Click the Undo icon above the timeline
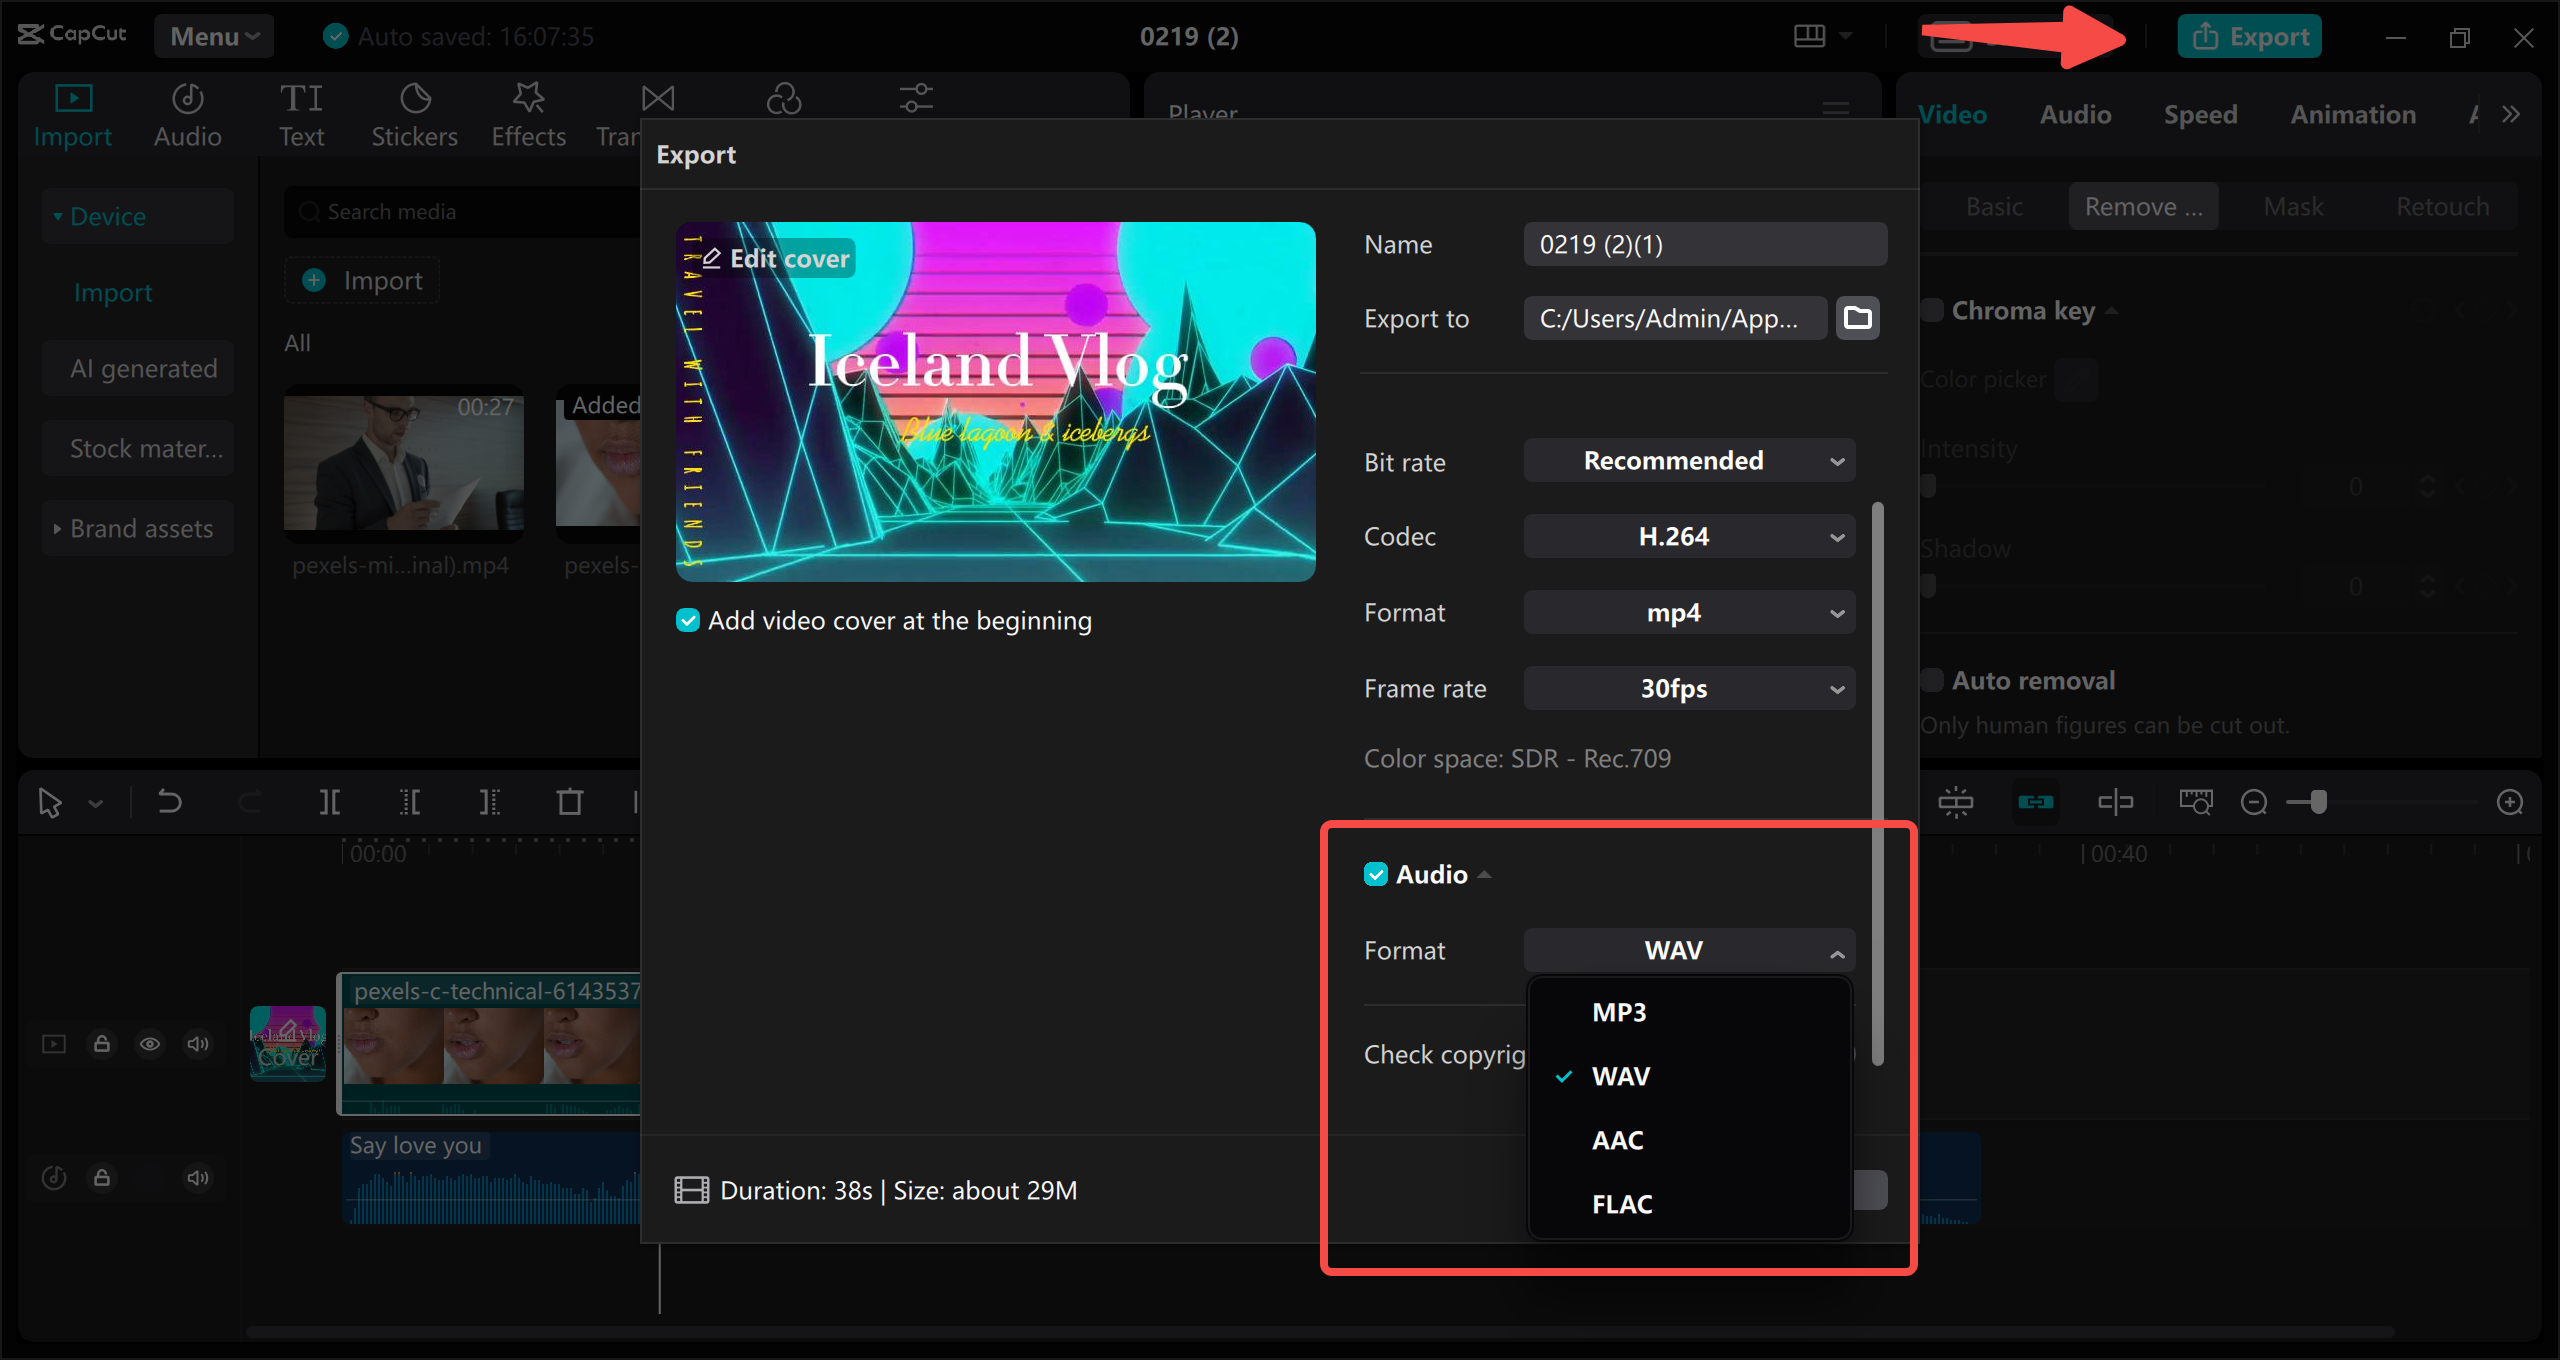 [x=168, y=801]
